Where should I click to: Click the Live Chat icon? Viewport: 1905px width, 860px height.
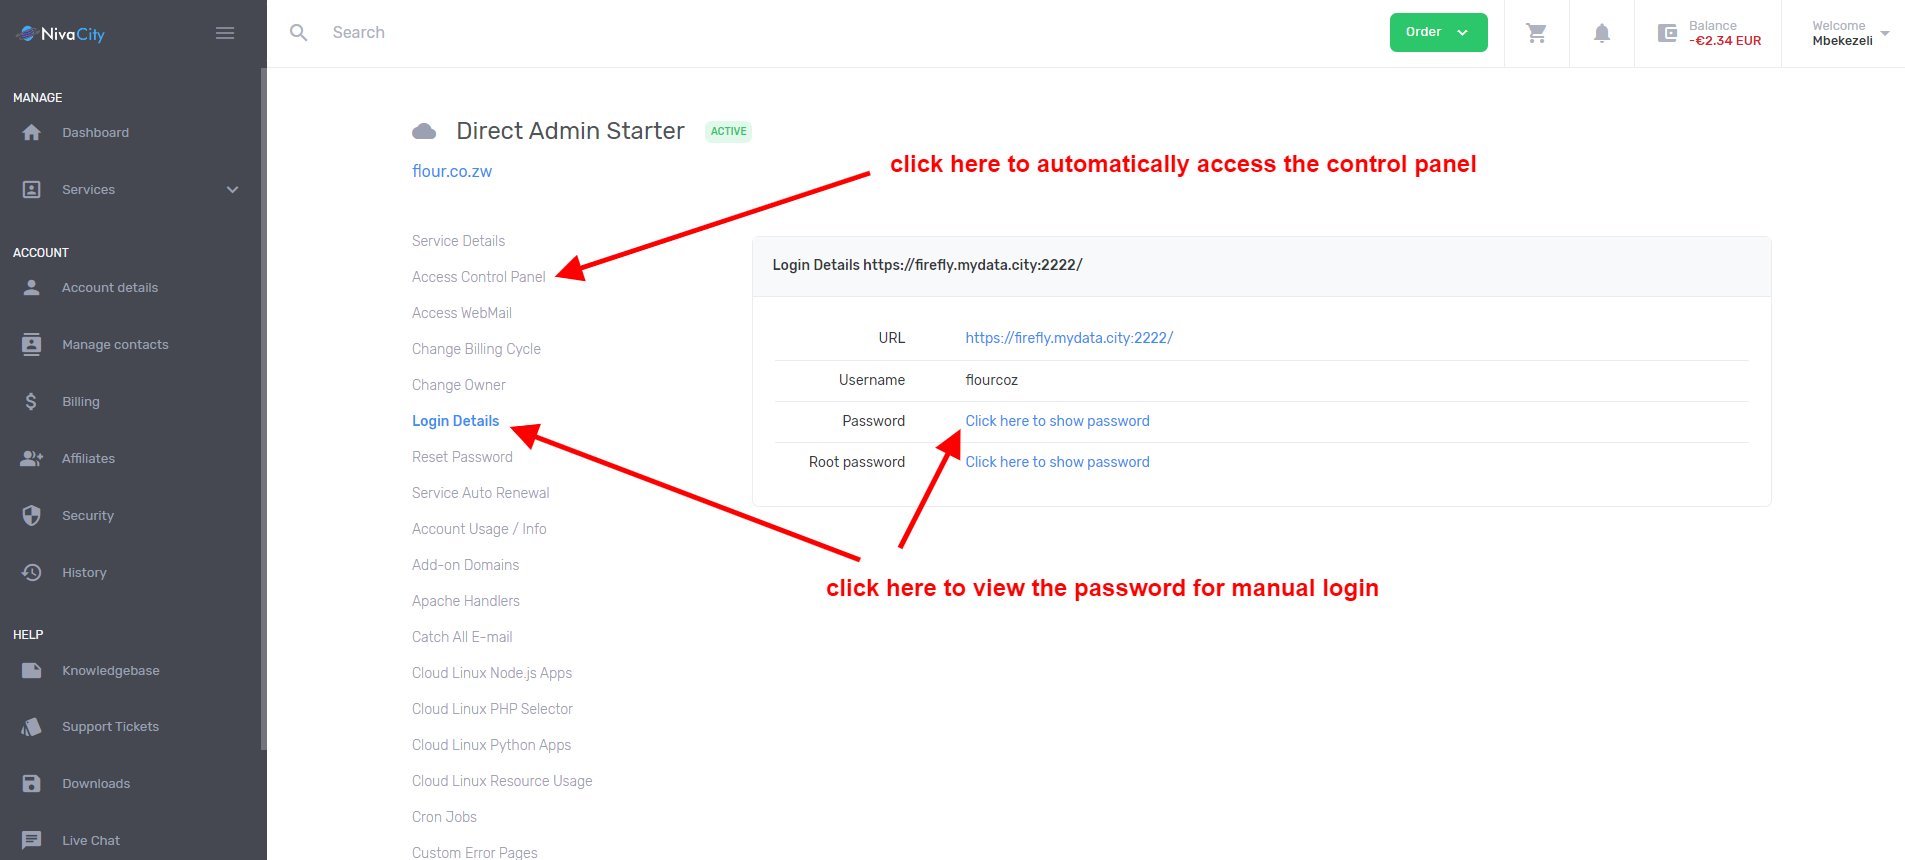click(32, 840)
